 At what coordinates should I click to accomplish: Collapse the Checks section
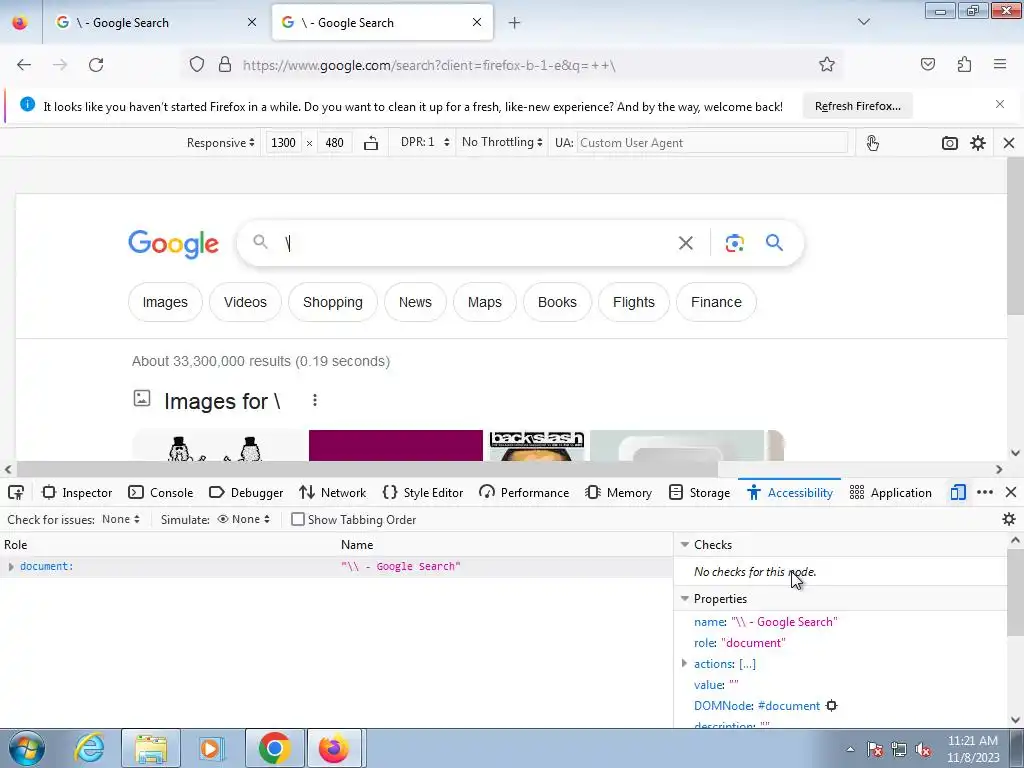[685, 544]
